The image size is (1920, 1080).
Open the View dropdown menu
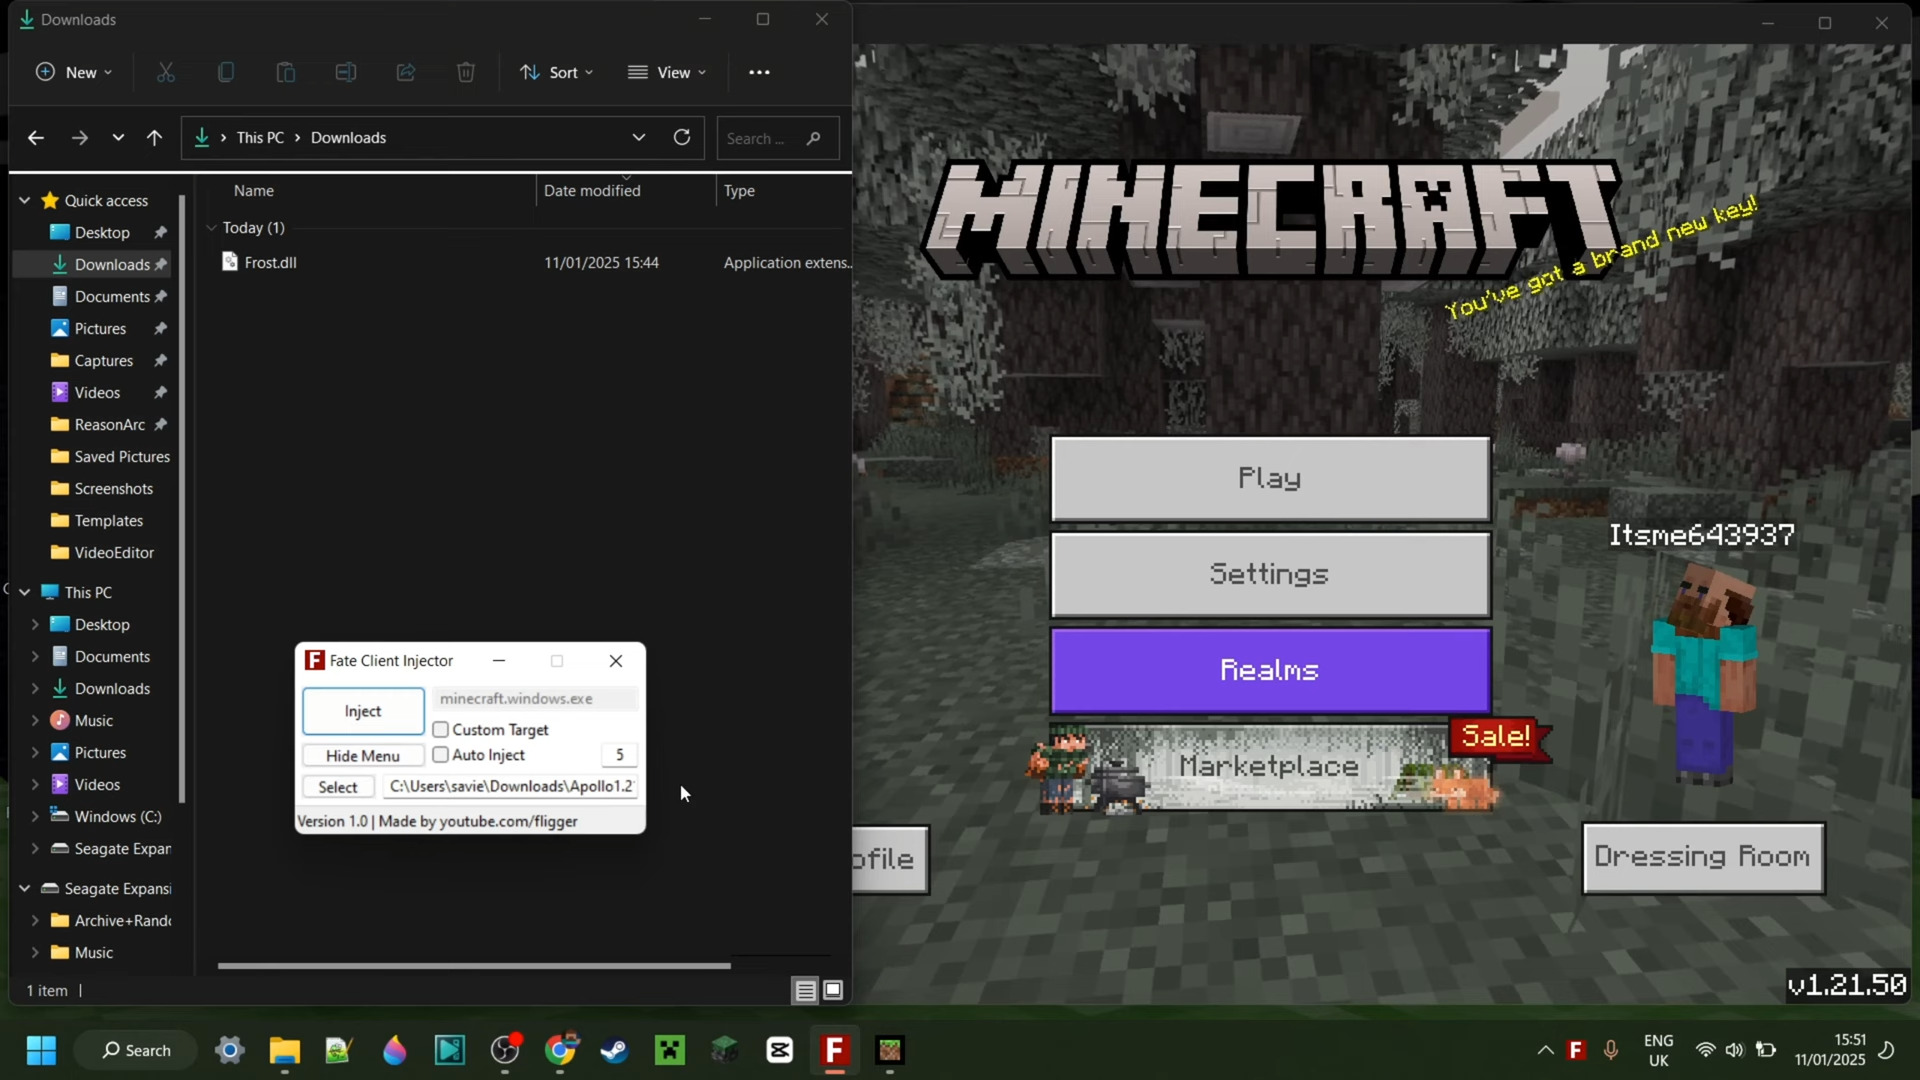point(667,72)
